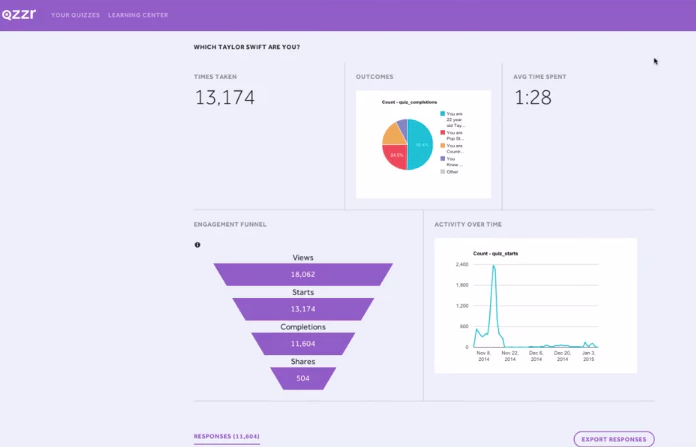Click the red 24.5% pie slice
This screenshot has height=447, width=696.
396,156
